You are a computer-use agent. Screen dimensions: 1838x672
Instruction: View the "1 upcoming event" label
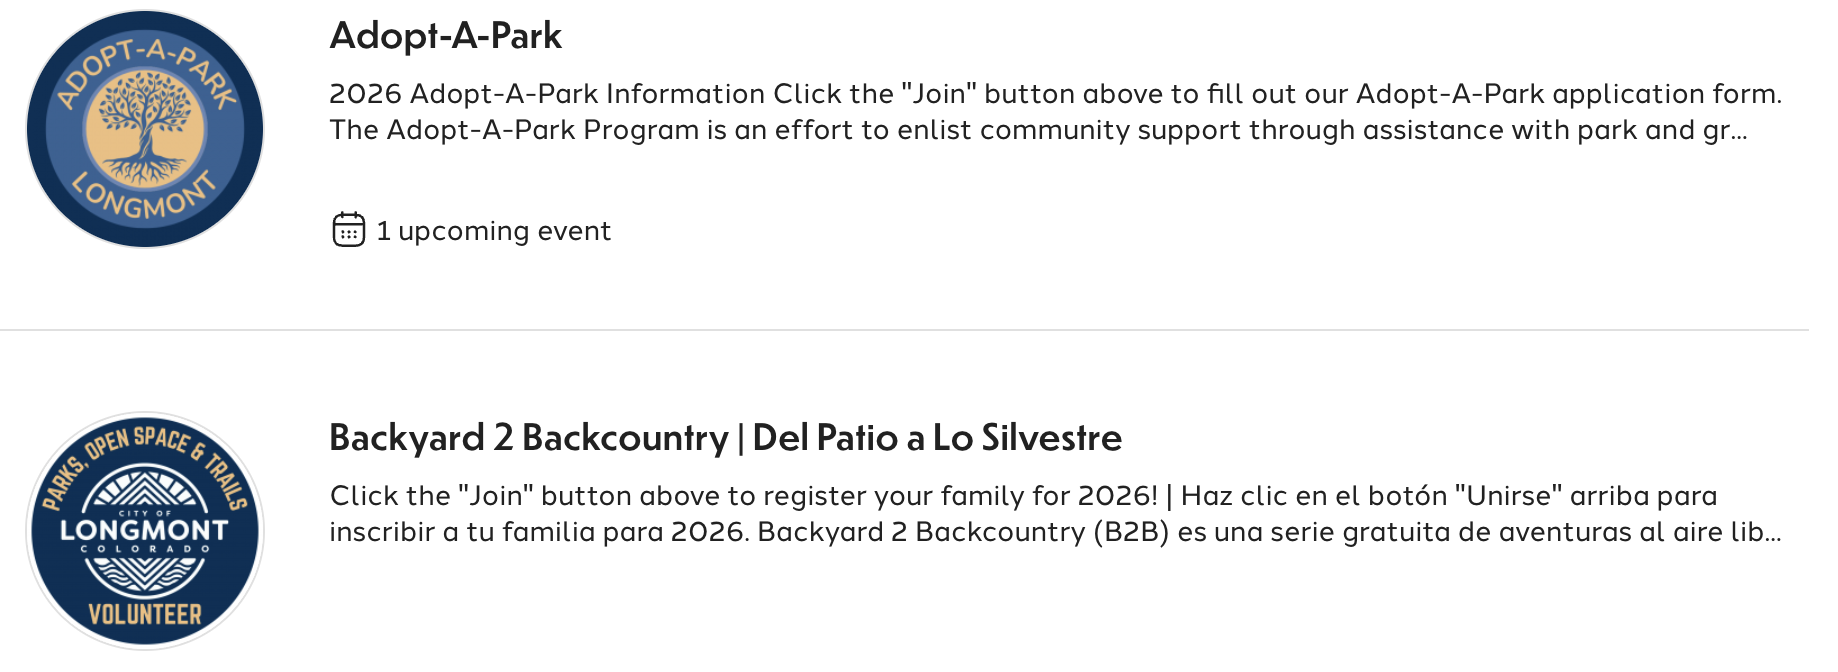[x=493, y=231]
